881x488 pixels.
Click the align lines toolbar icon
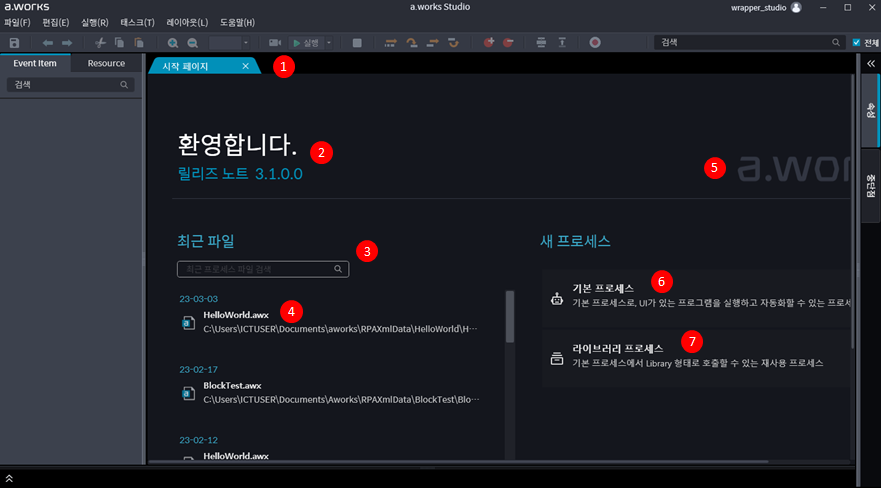pyautogui.click(x=541, y=43)
